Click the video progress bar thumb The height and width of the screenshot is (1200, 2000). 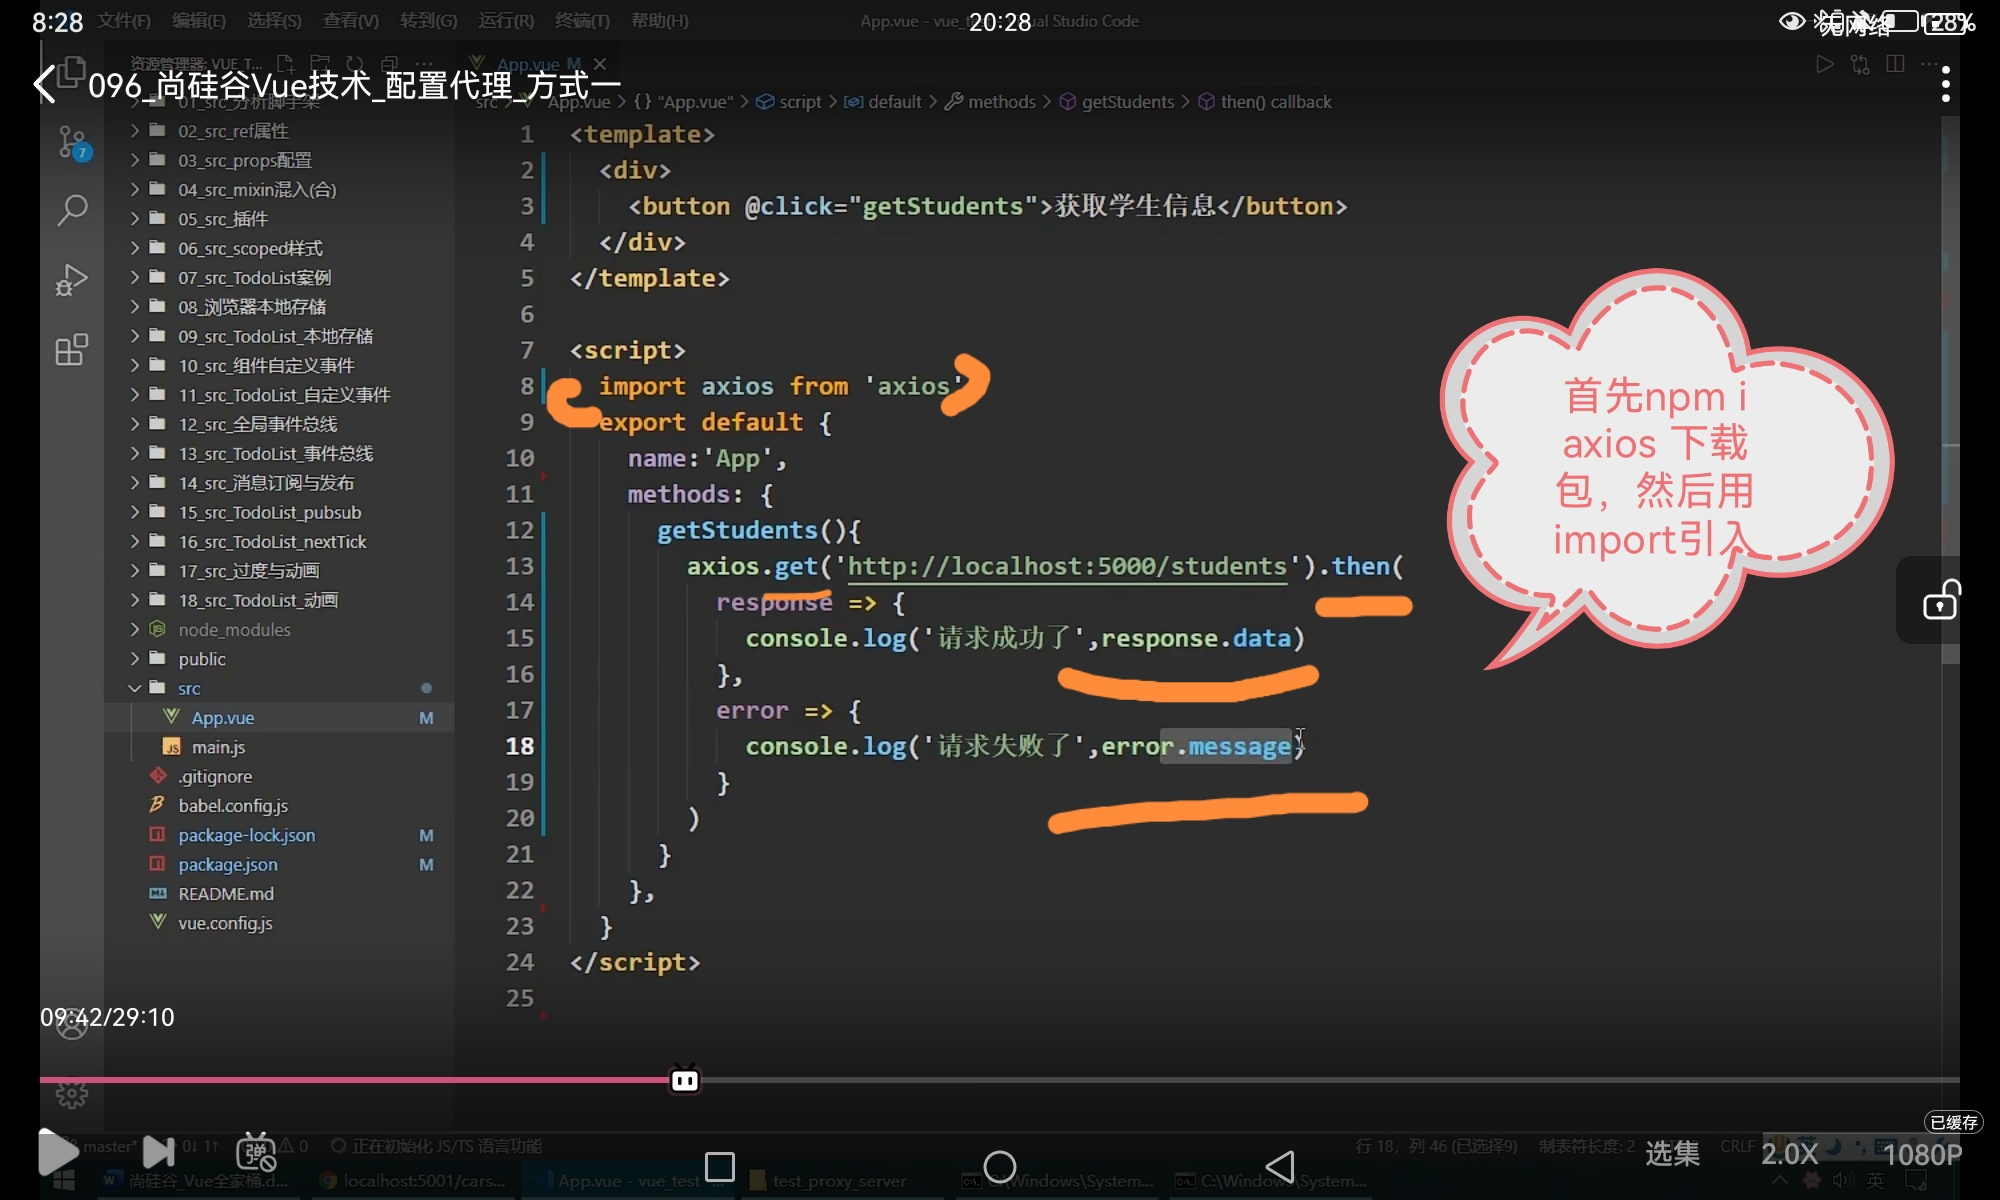coord(685,1080)
